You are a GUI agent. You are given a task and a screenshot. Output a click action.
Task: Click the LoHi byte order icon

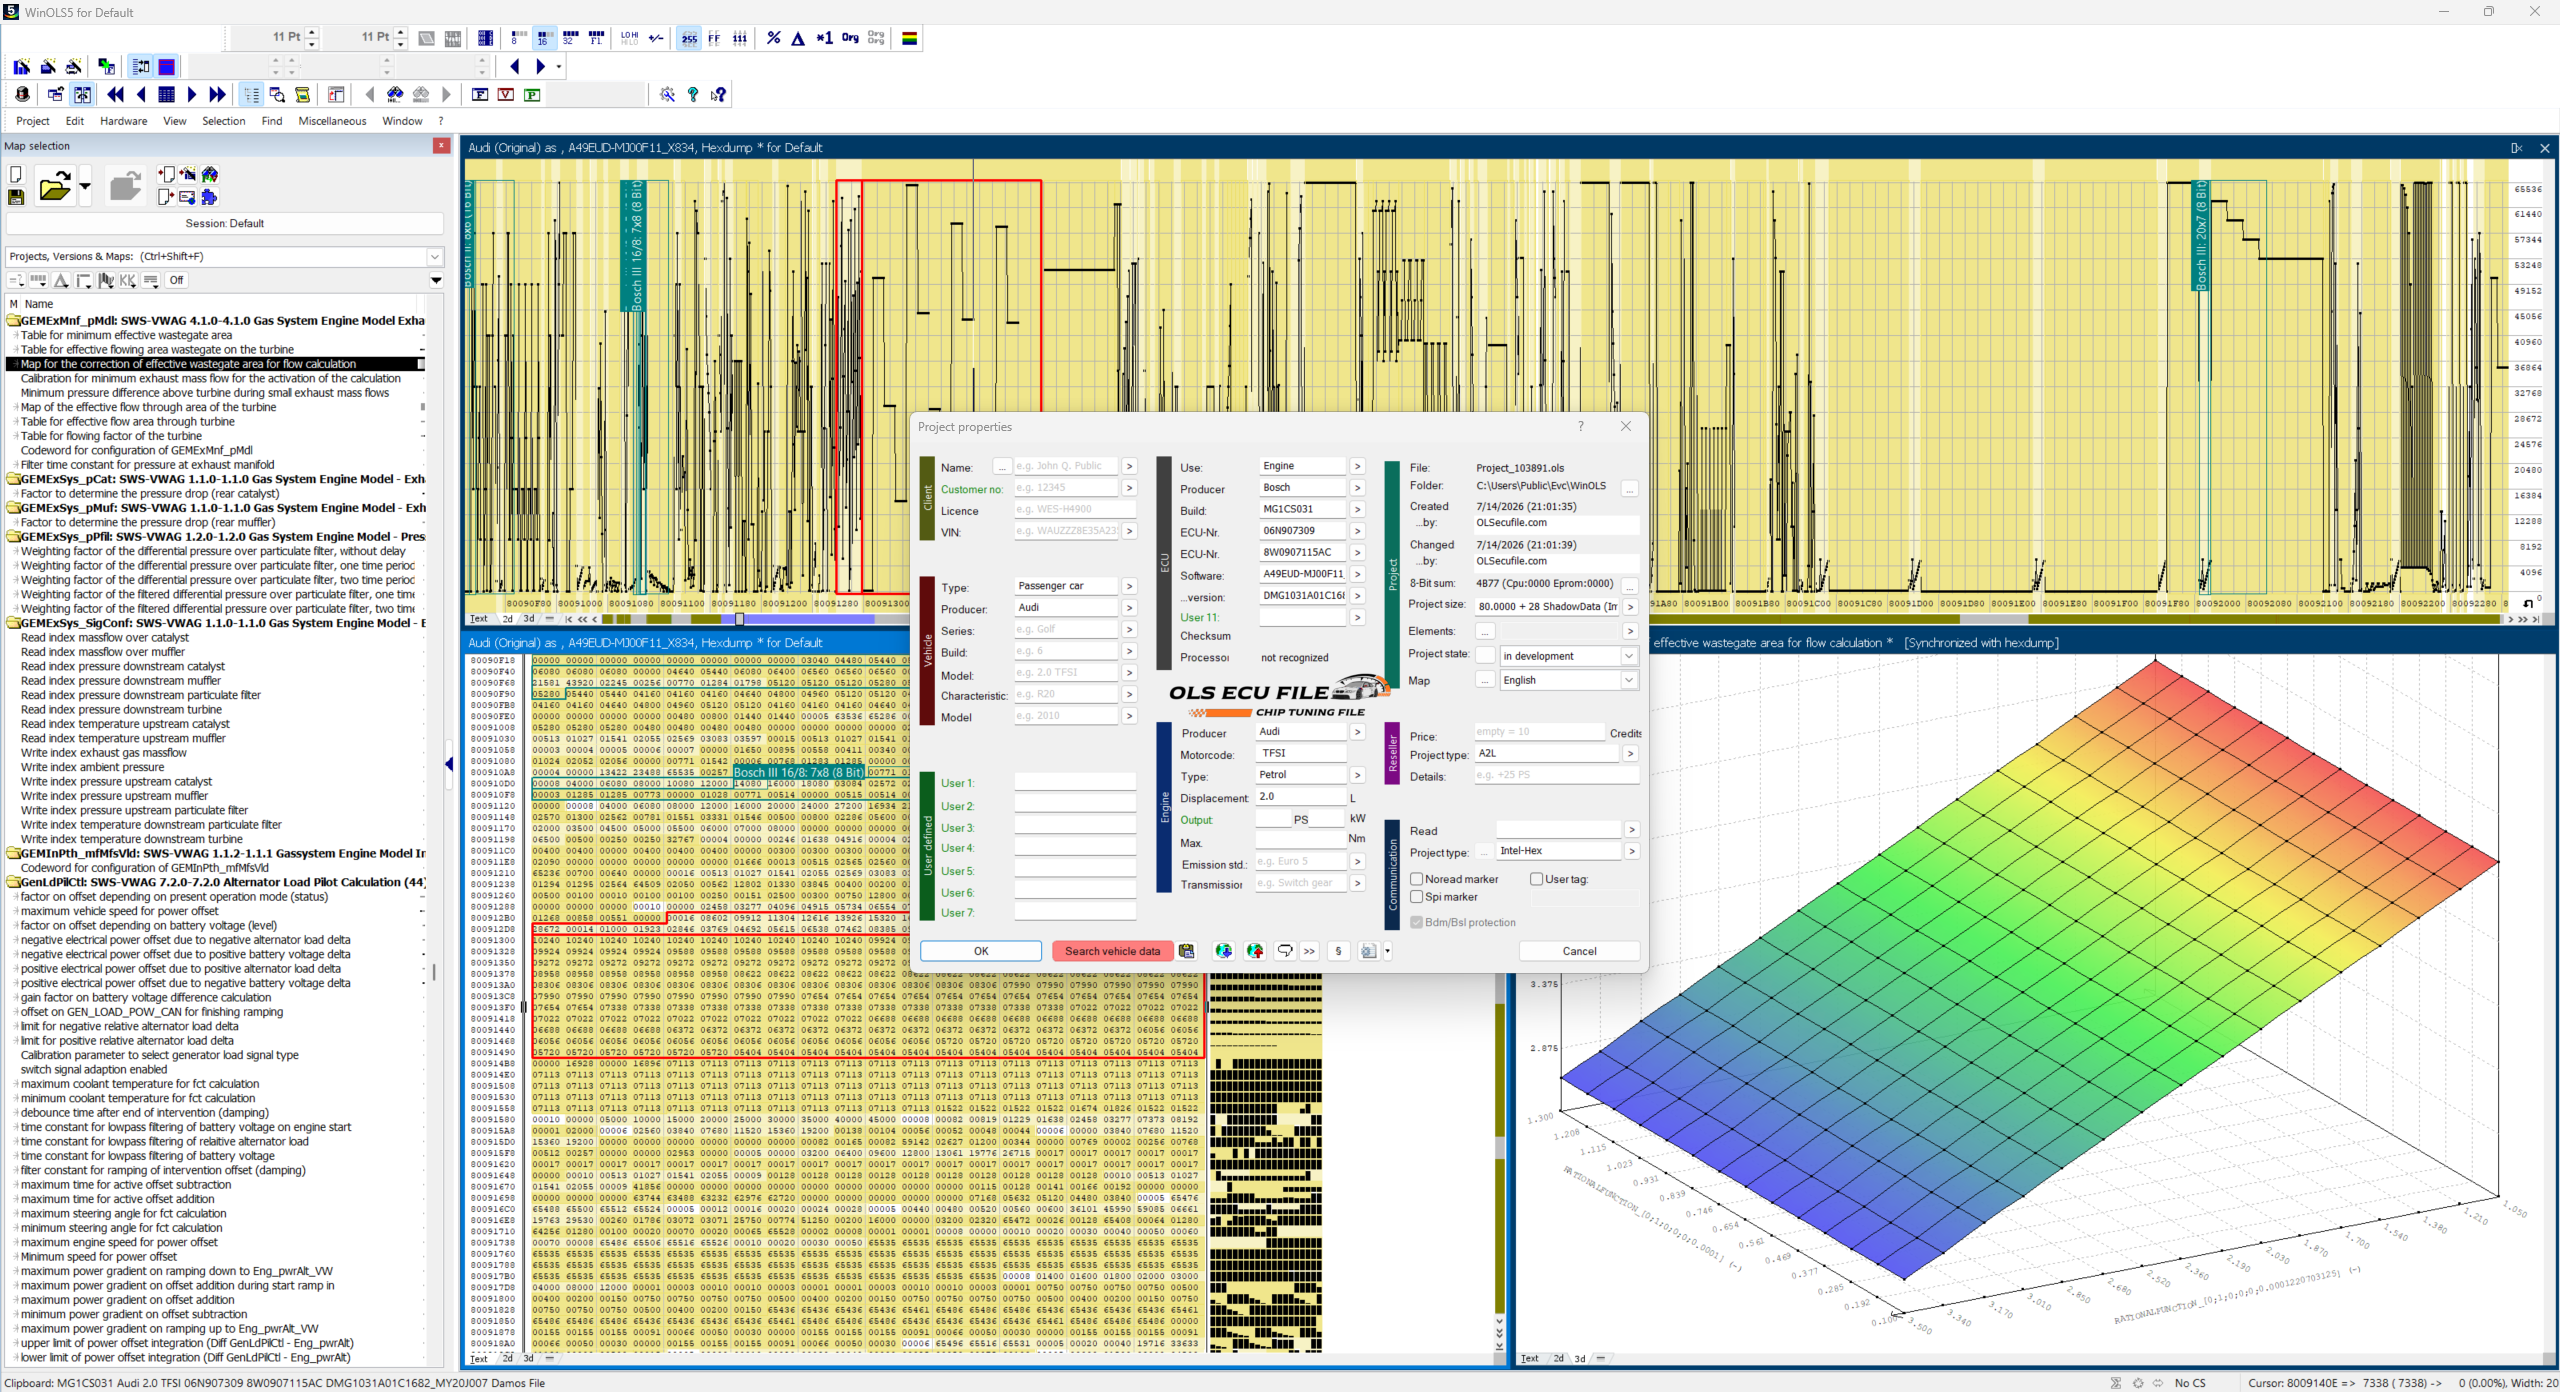[629, 38]
